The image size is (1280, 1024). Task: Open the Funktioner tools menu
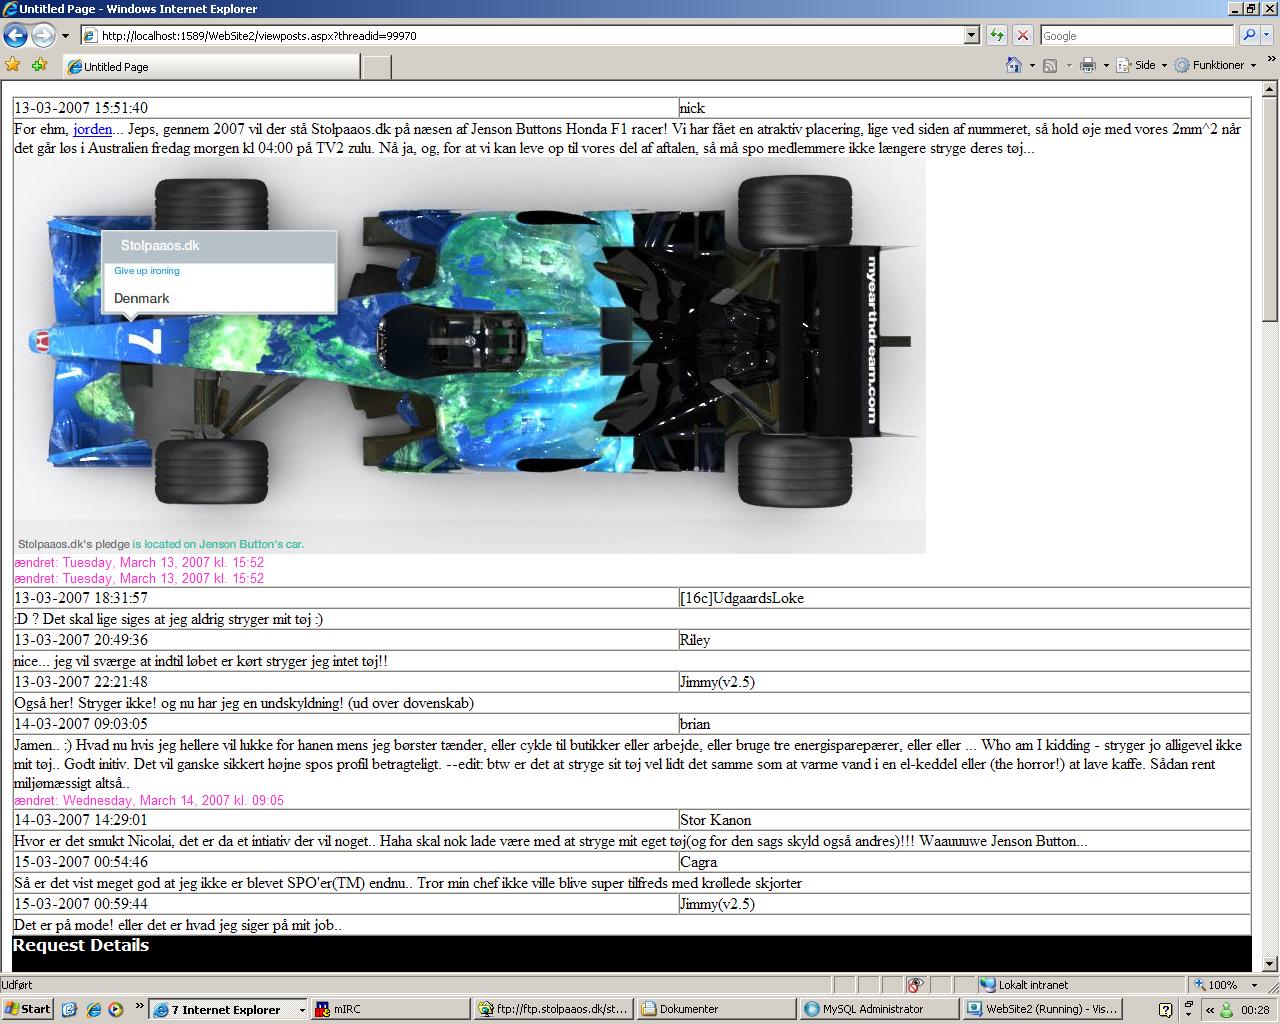1216,65
